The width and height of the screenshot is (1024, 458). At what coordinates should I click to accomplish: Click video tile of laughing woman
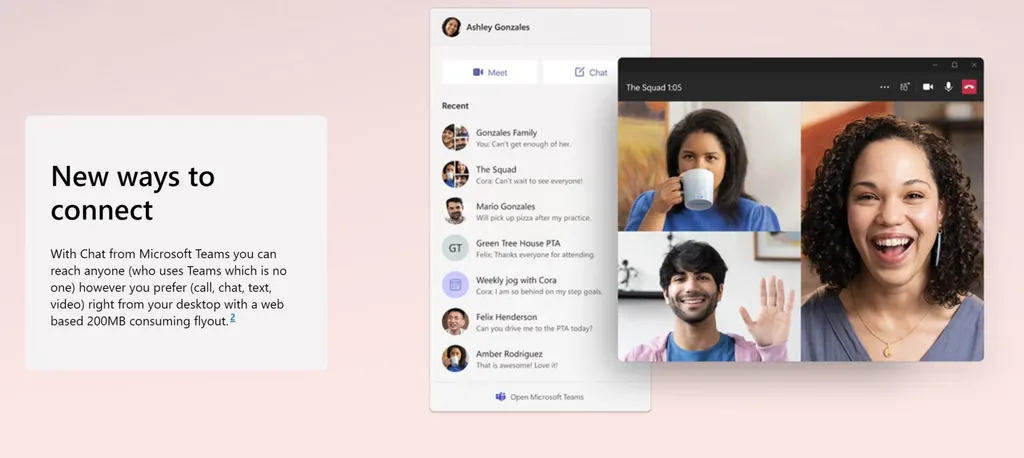click(892, 231)
